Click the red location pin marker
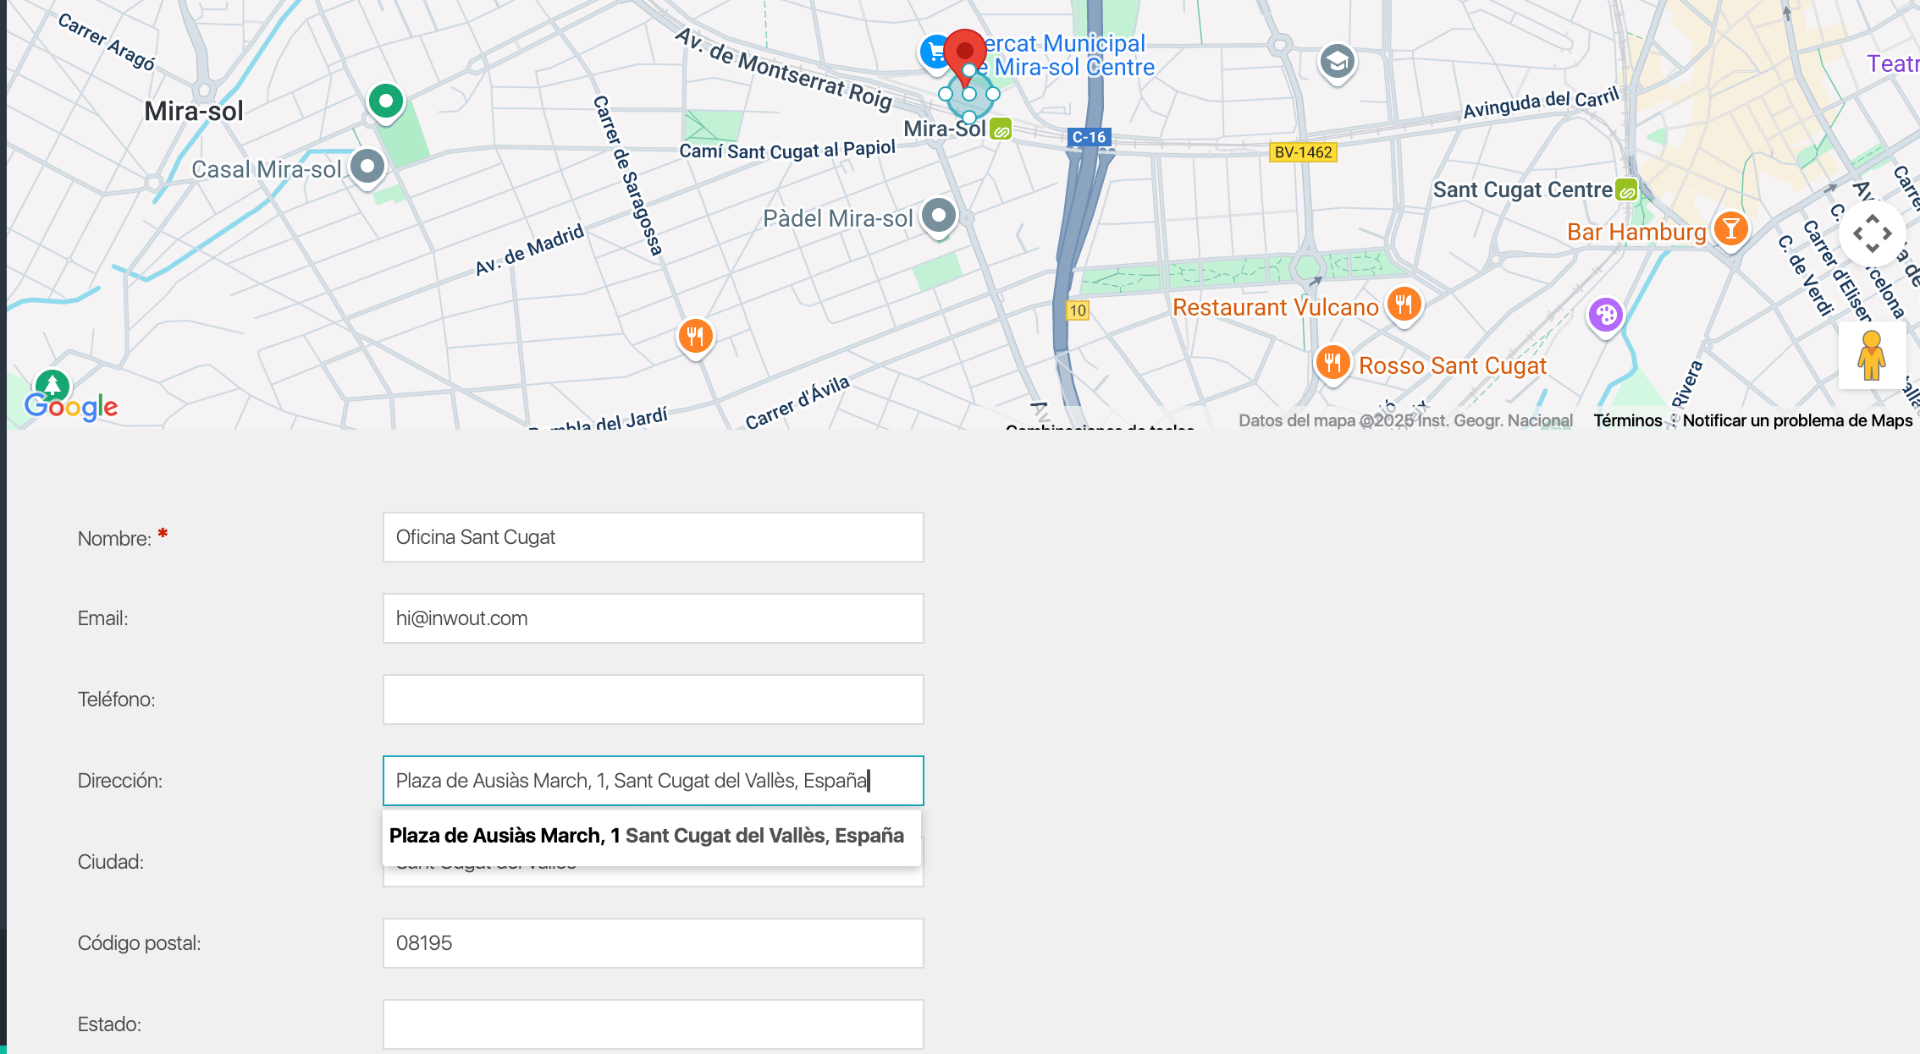Image resolution: width=1920 pixels, height=1054 pixels. point(965,55)
